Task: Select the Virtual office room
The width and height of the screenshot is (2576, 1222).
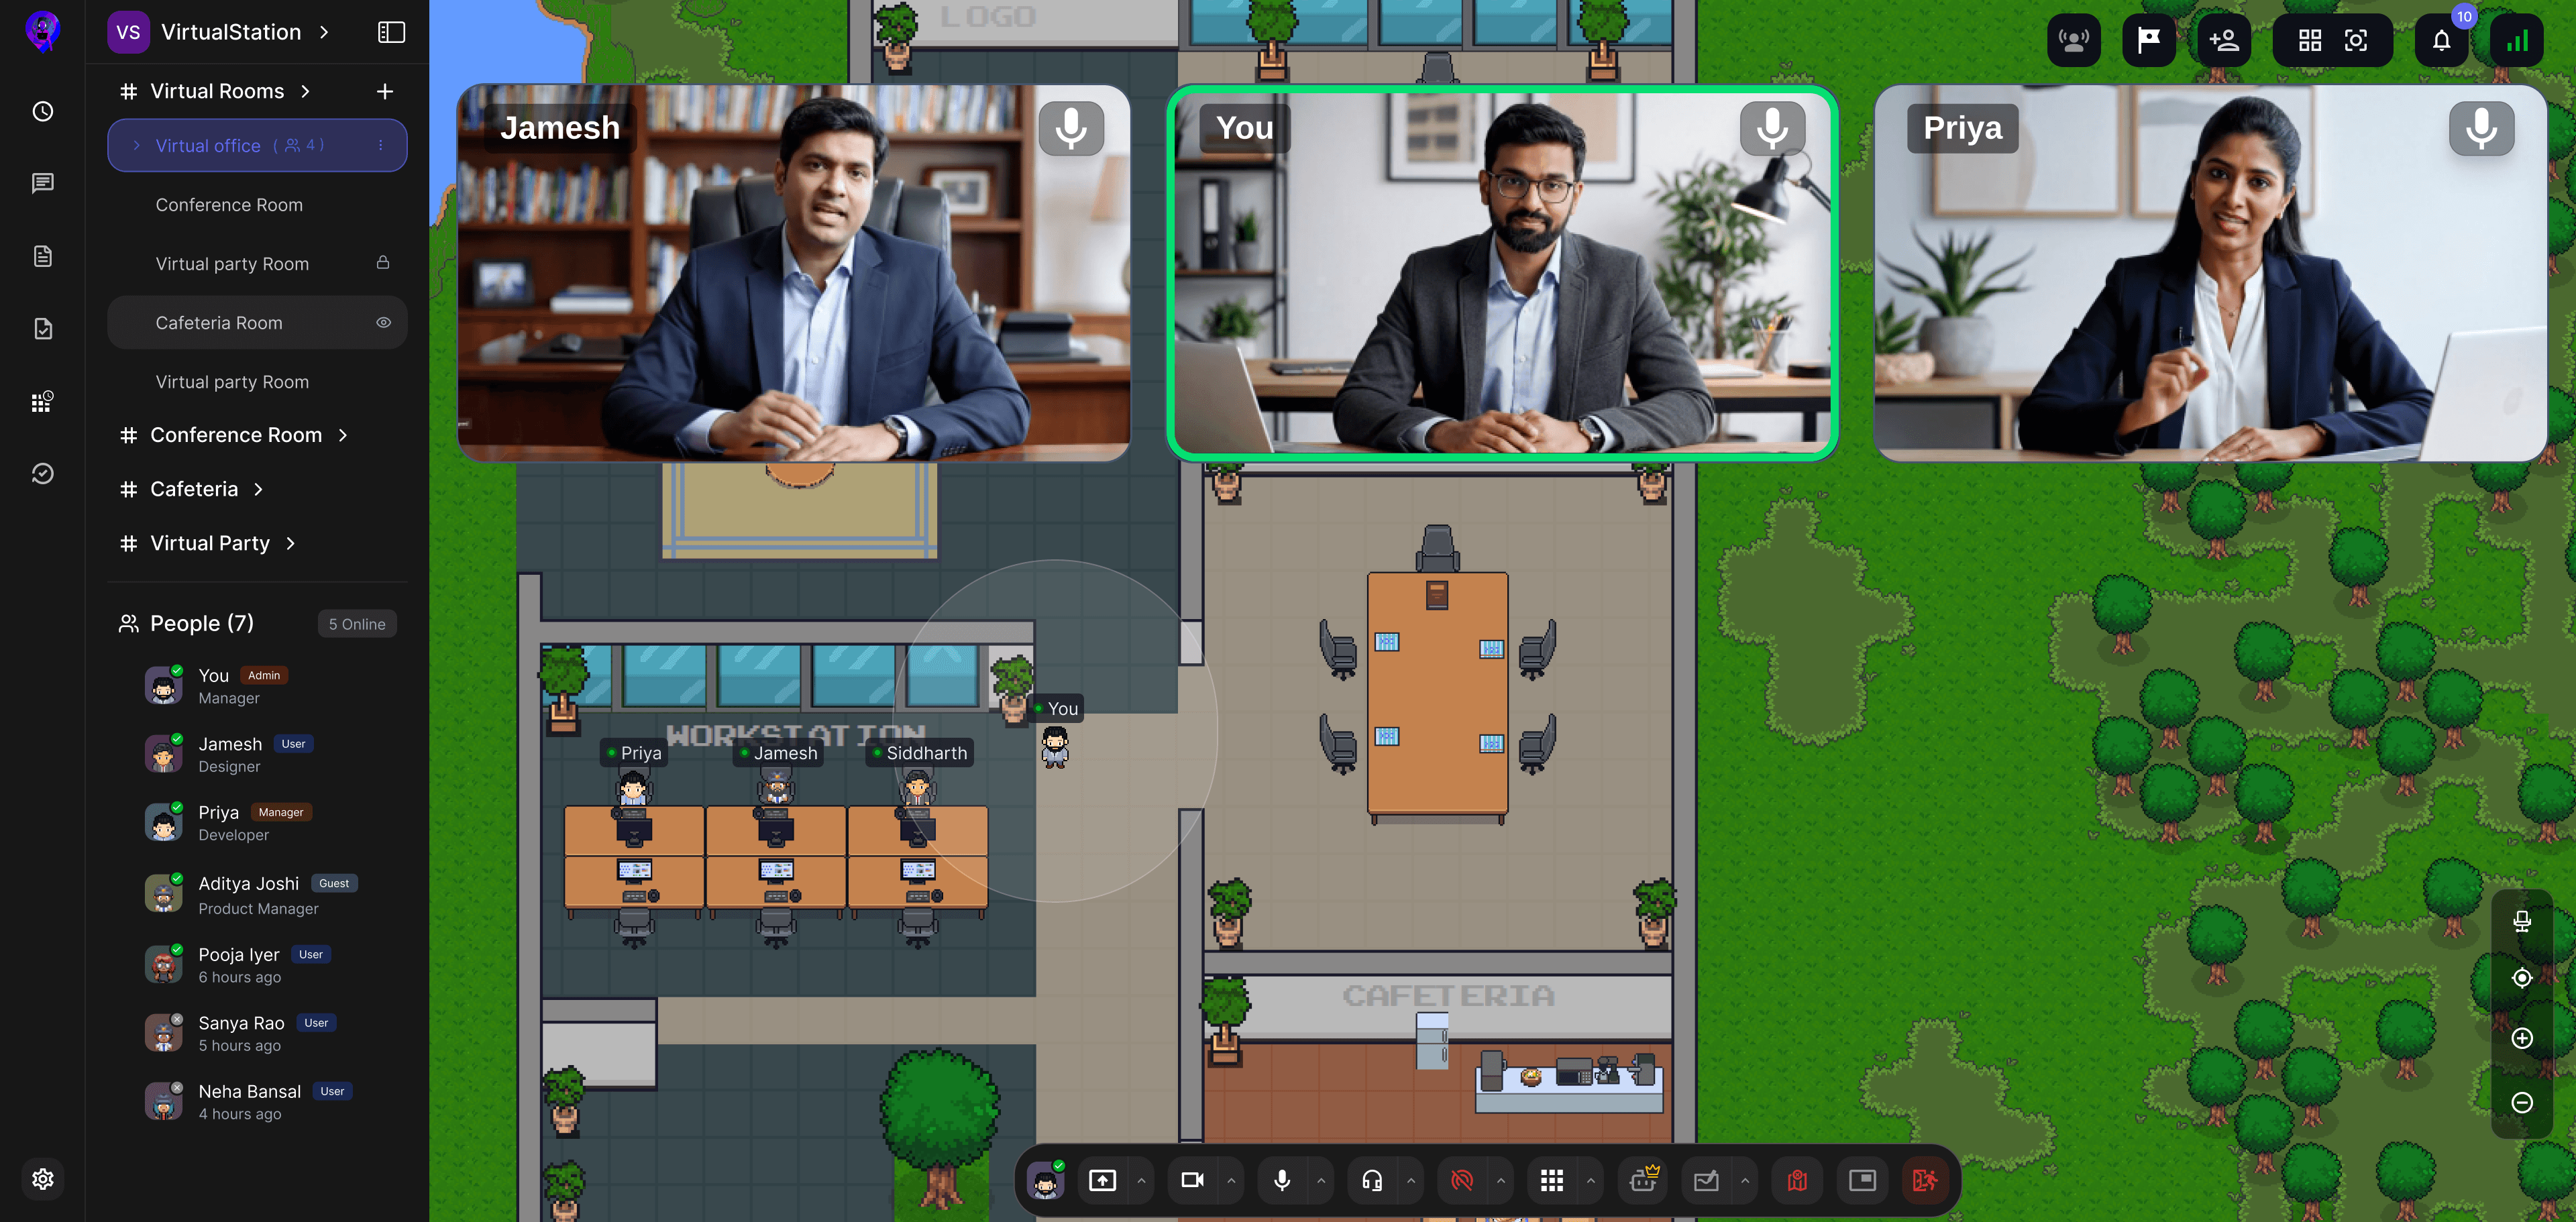Action: point(208,146)
